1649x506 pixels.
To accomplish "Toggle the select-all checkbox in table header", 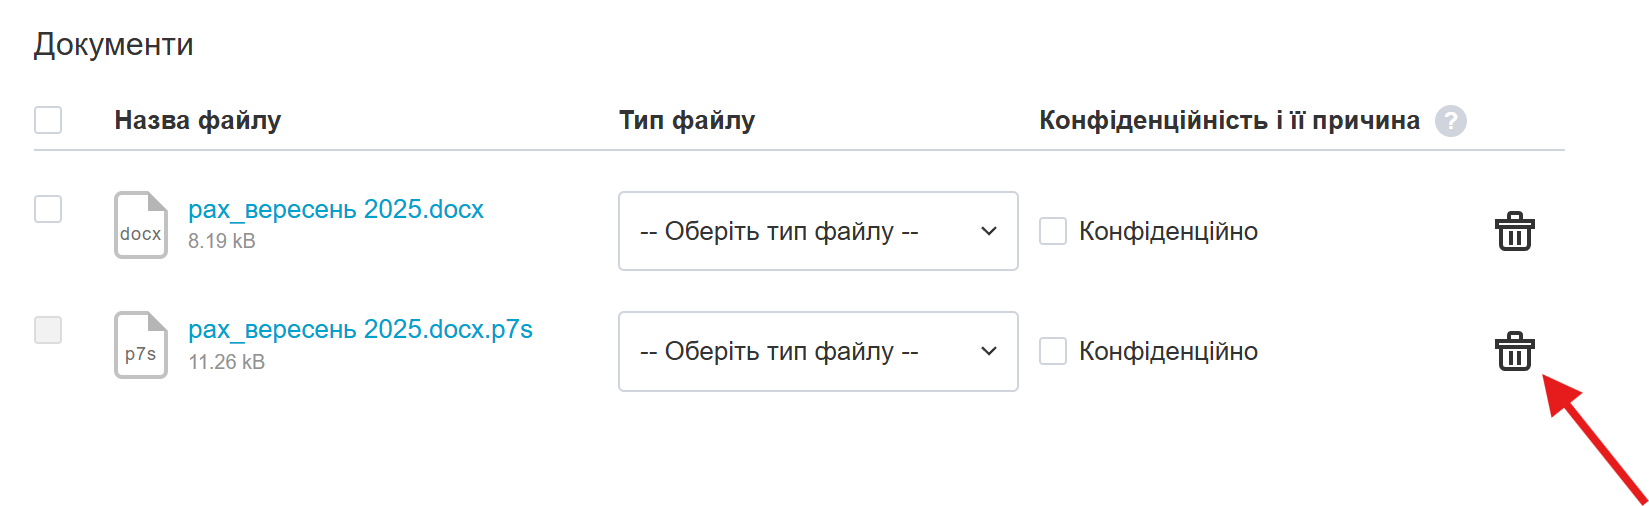I will click(x=48, y=120).
